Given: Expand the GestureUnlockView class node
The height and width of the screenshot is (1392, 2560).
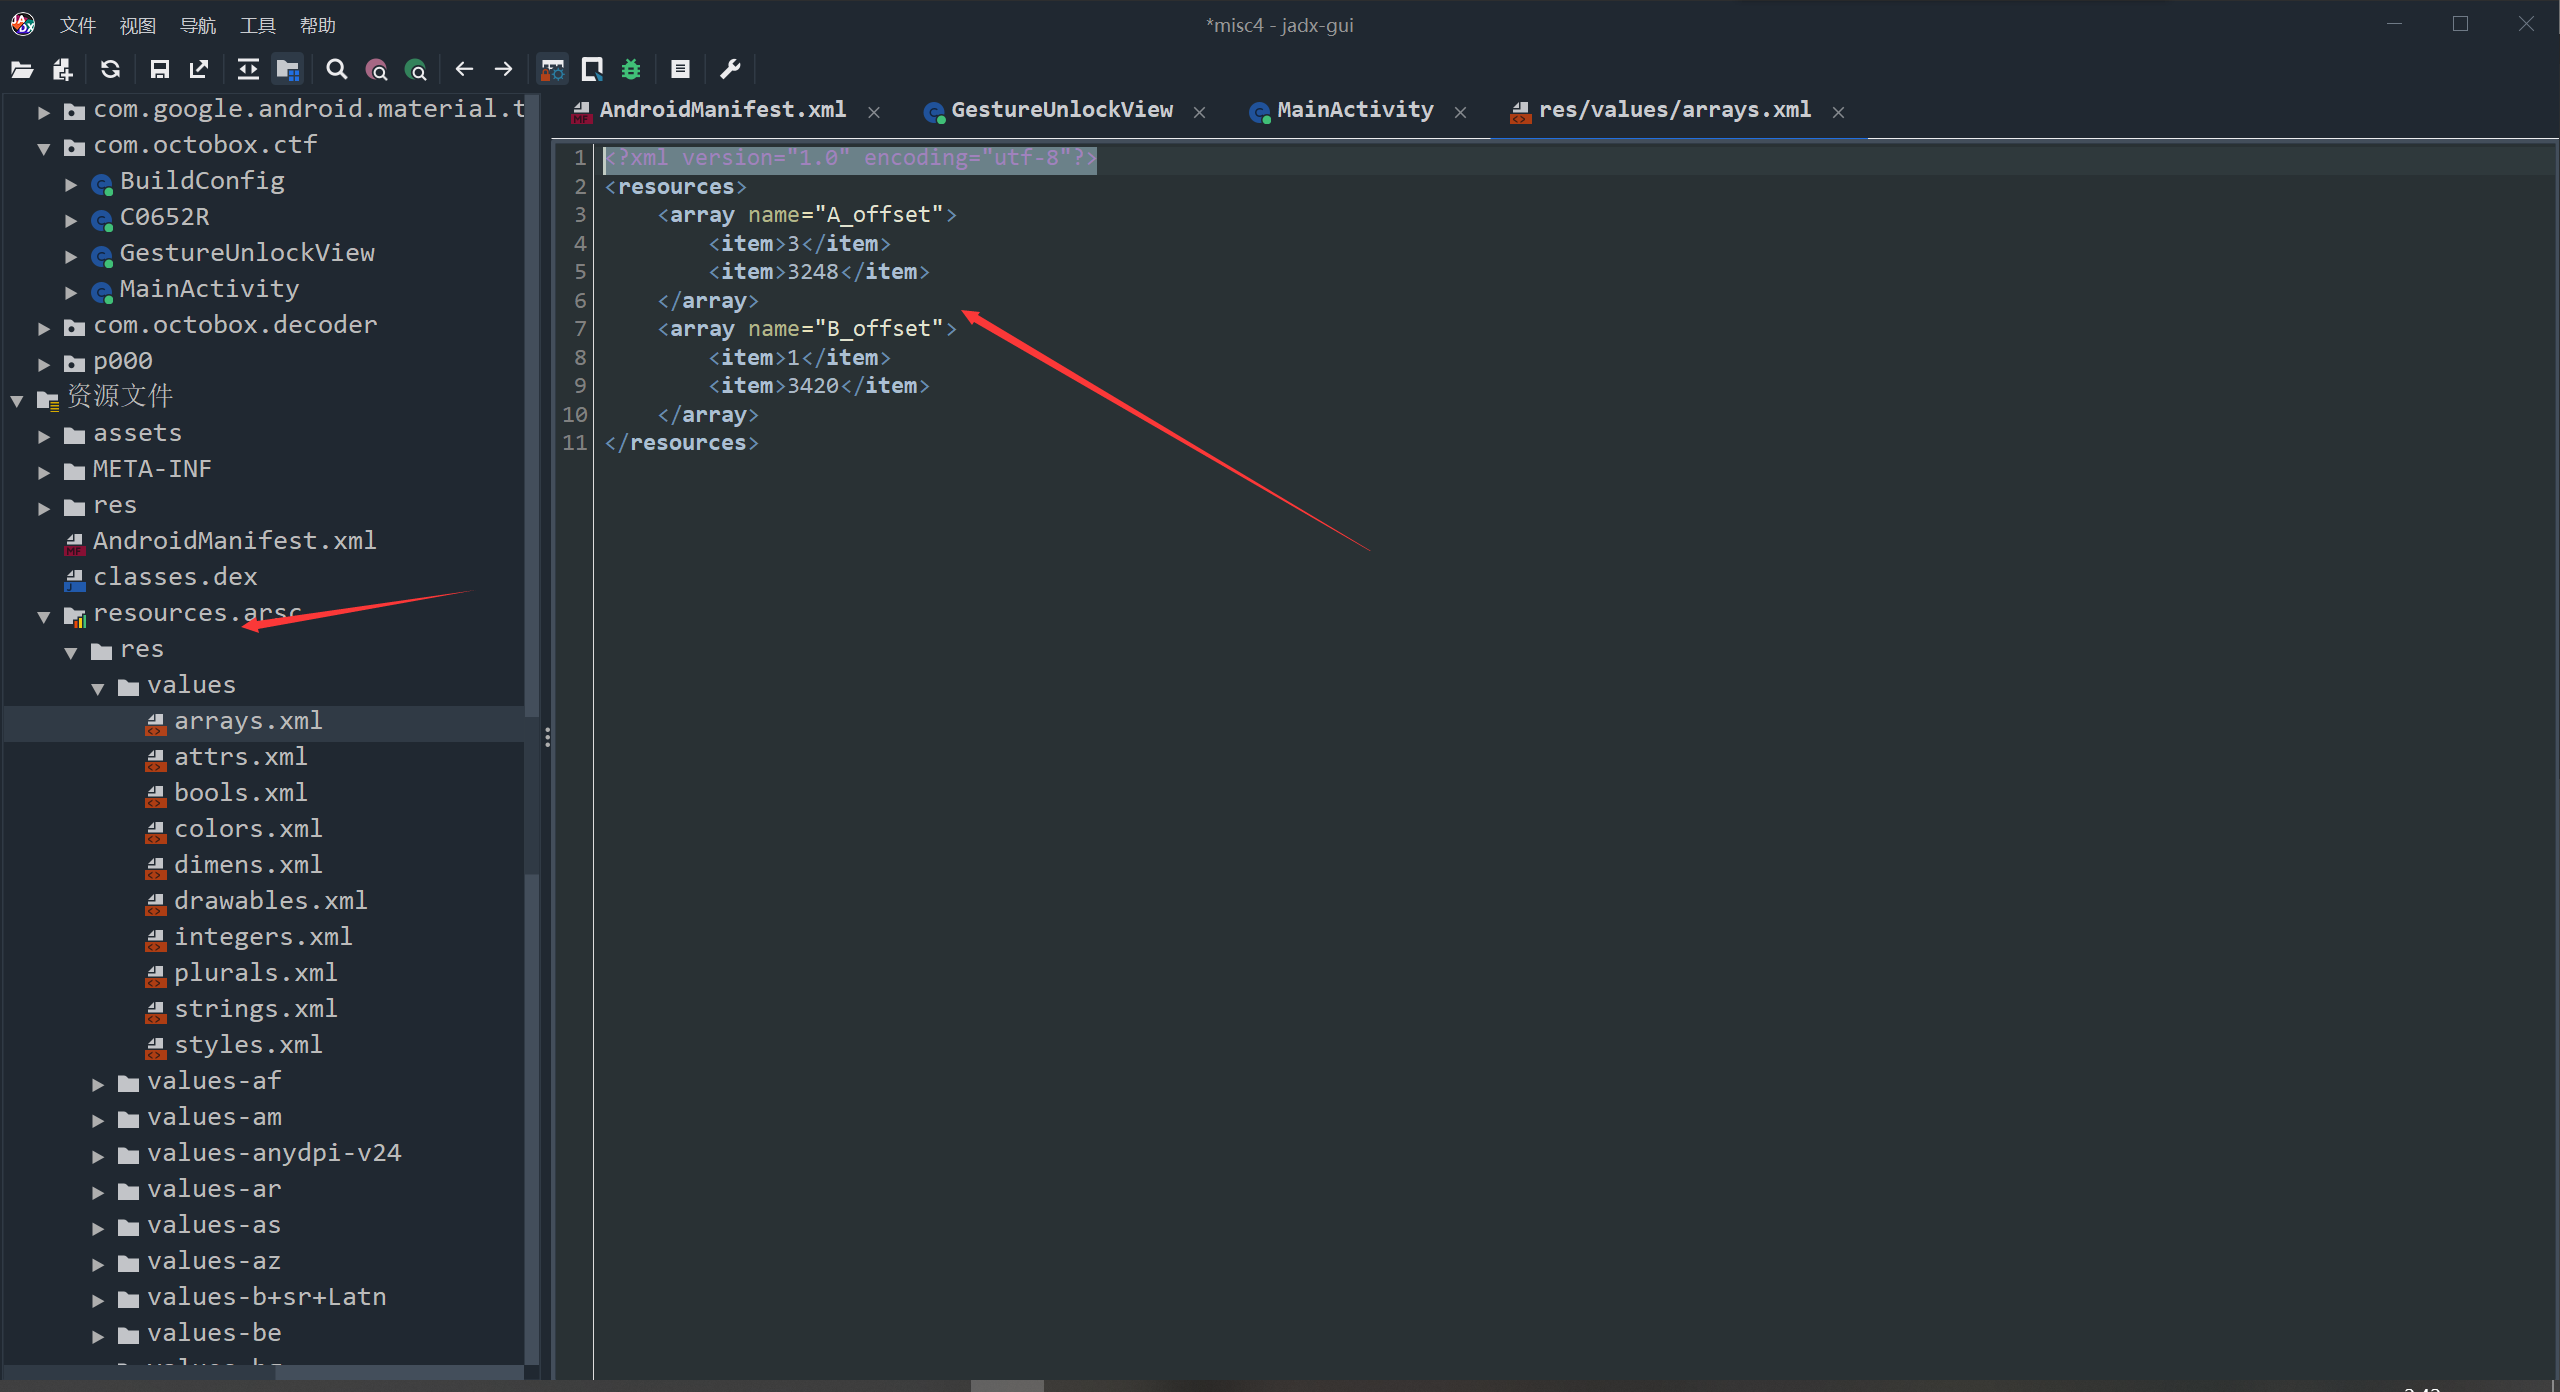Looking at the screenshot, I should point(71,256).
